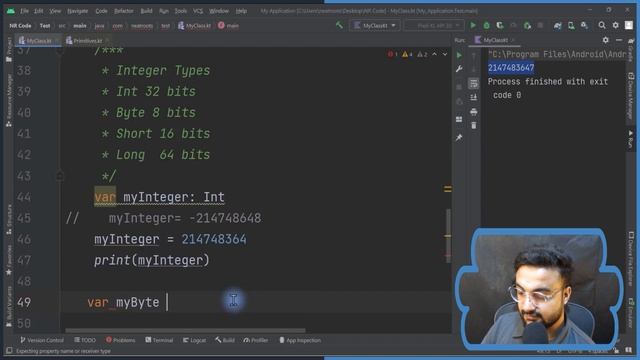Open the Refactor menu
Image resolution: width=640 pixels, height=360 pixels.
pyautogui.click(x=124, y=11)
